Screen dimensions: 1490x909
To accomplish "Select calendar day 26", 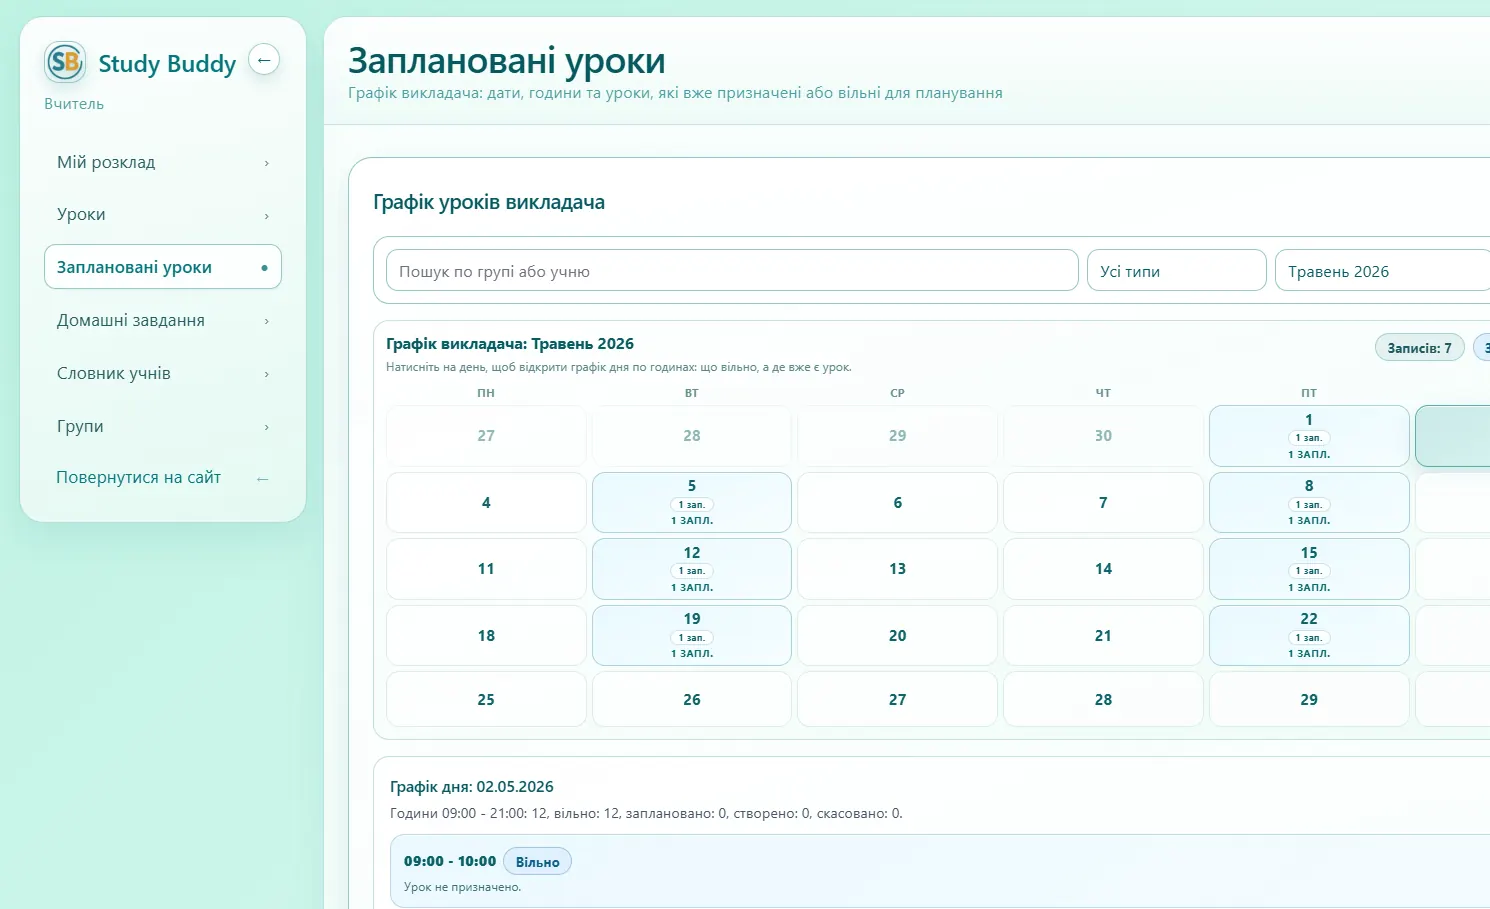I will (x=692, y=699).
